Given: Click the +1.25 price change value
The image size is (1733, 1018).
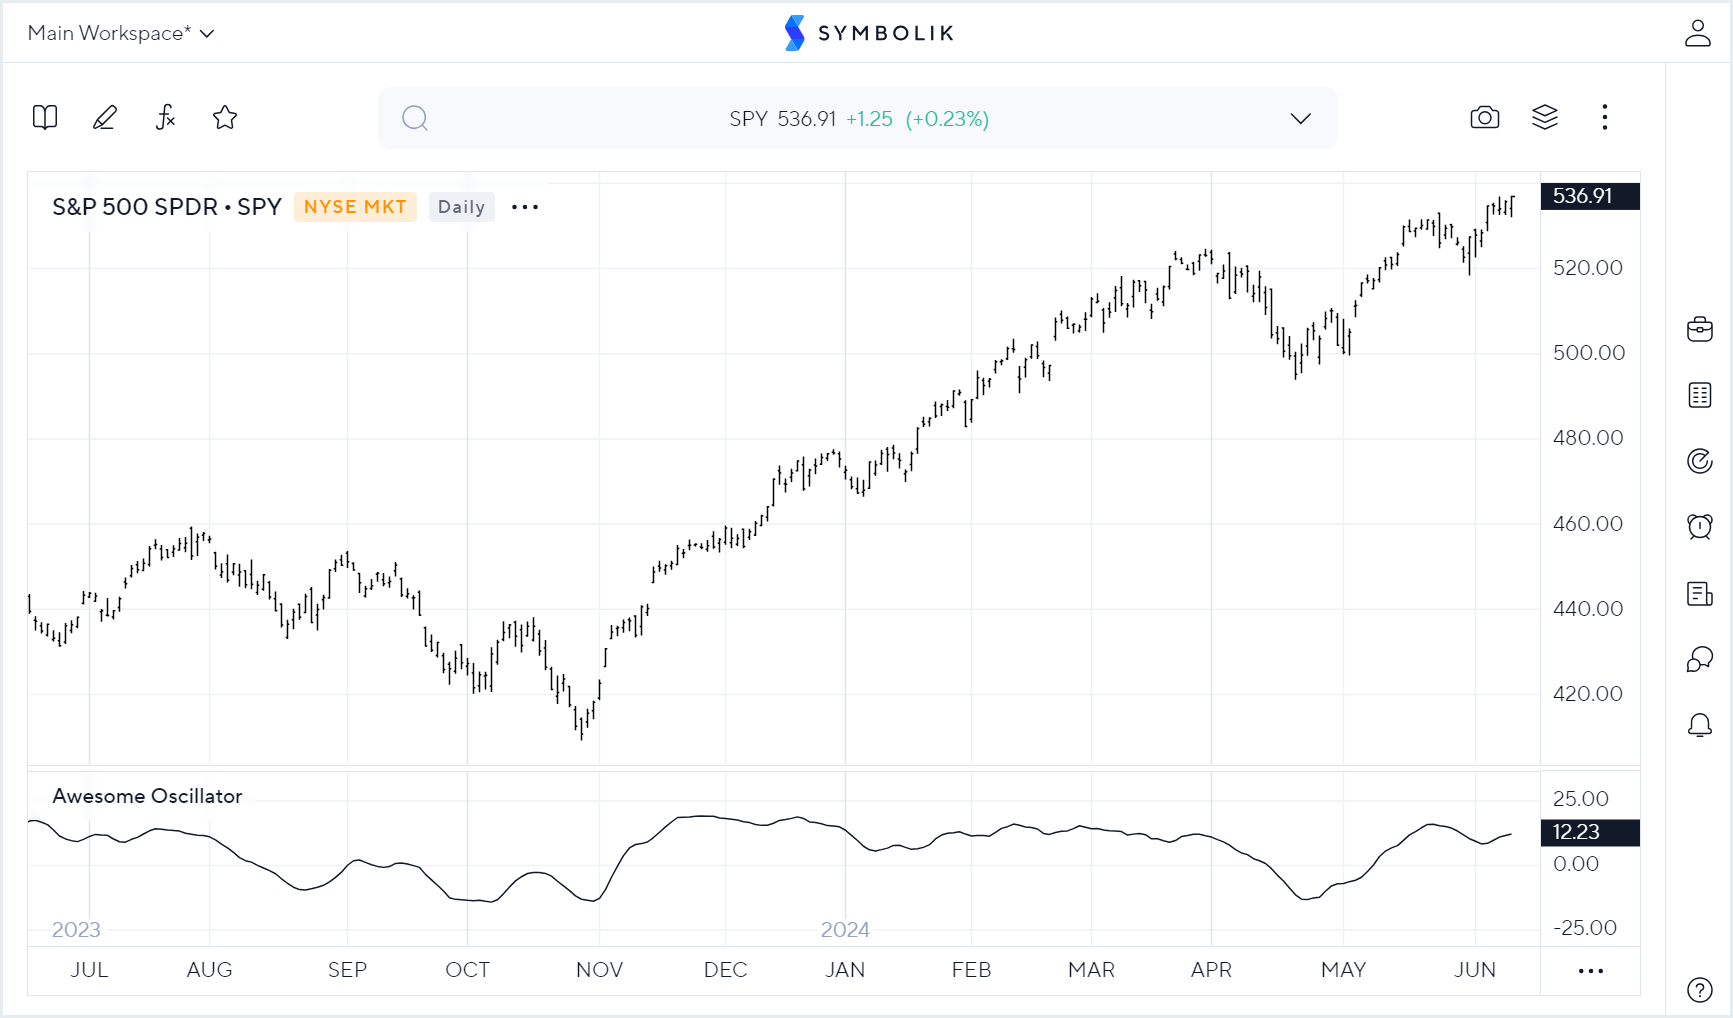Looking at the screenshot, I should (x=869, y=119).
